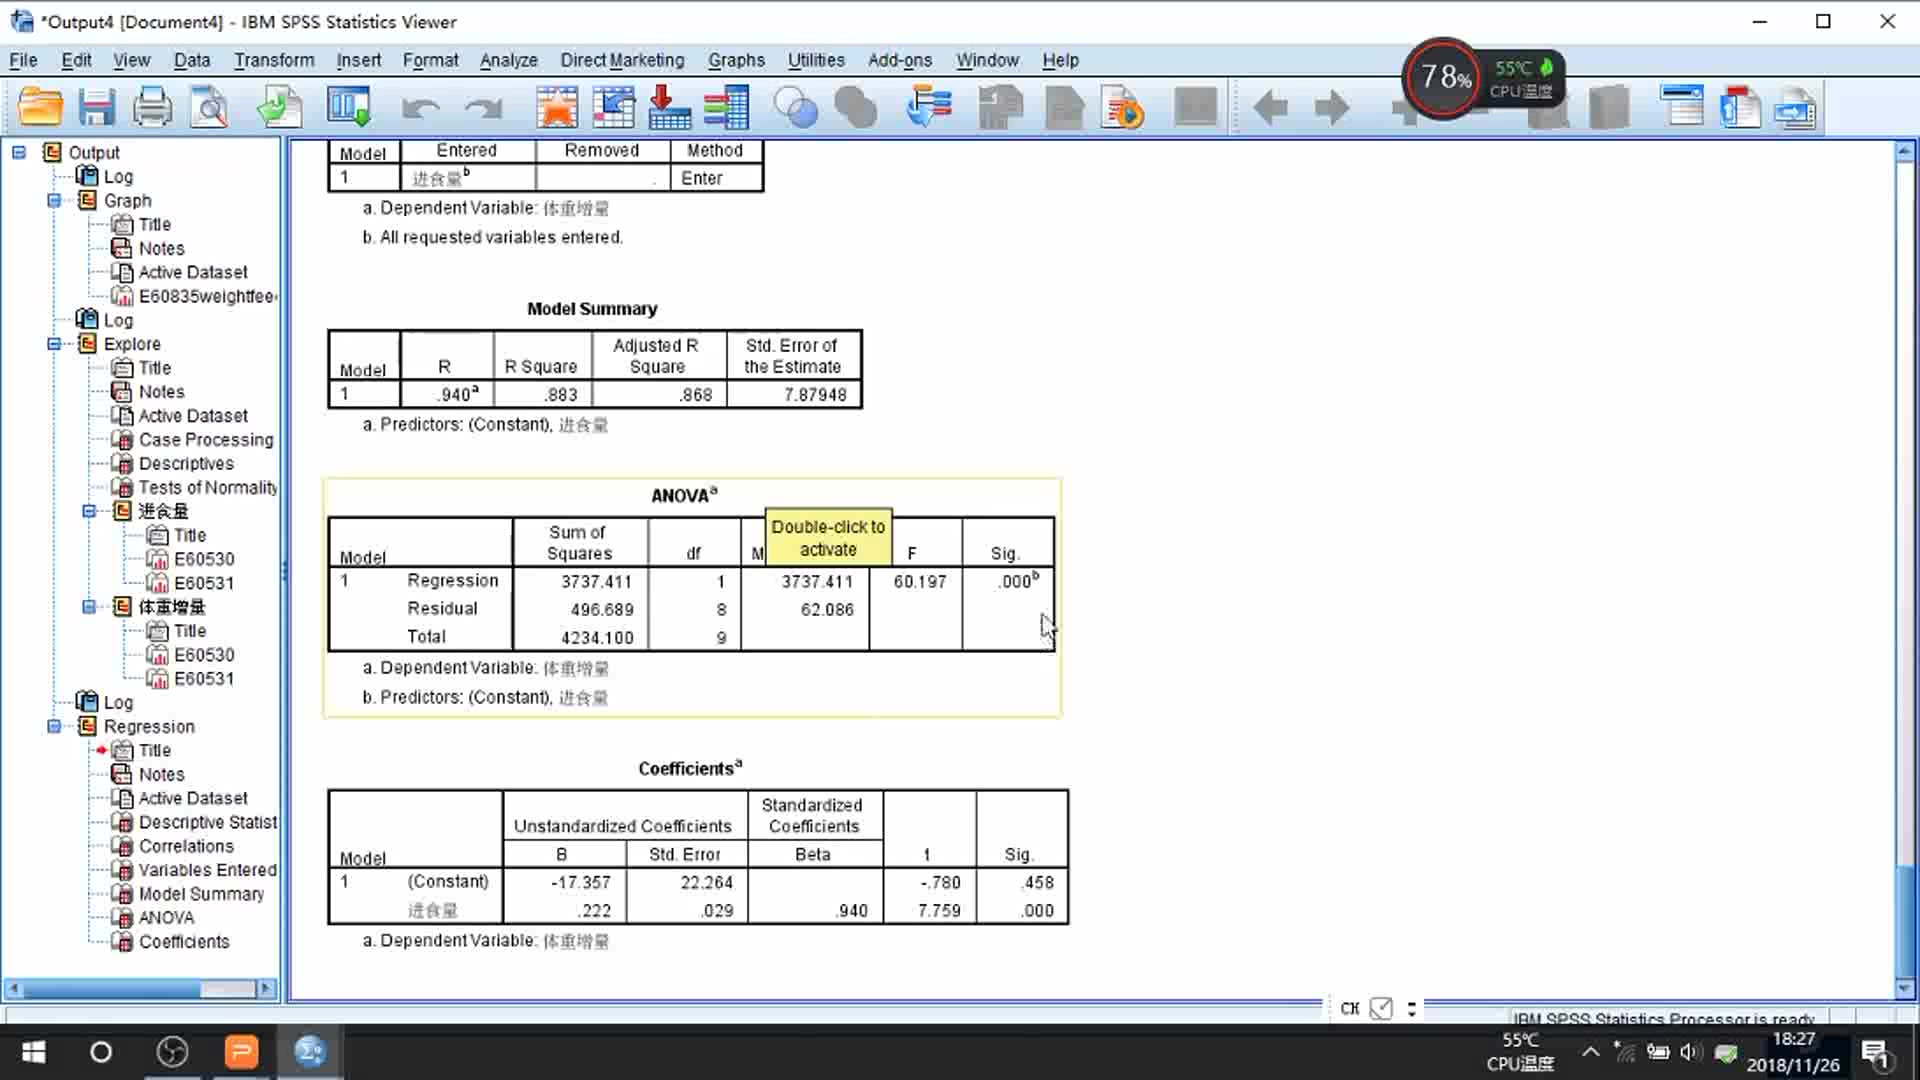Viewport: 1920px width, 1080px height.
Task: Collapse the Graph node in outline
Action: (54, 201)
